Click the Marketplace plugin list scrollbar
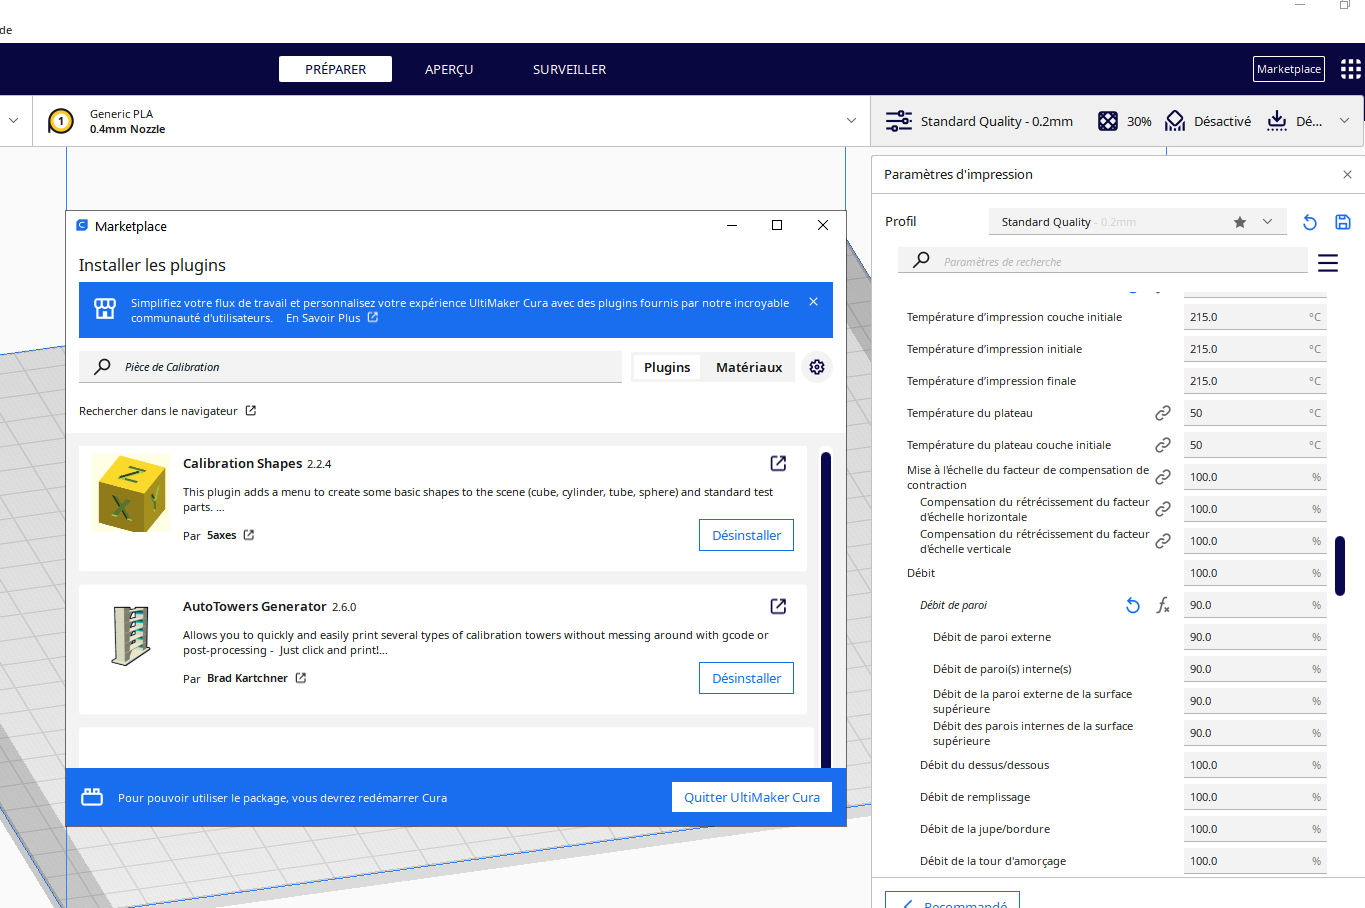 (x=826, y=610)
